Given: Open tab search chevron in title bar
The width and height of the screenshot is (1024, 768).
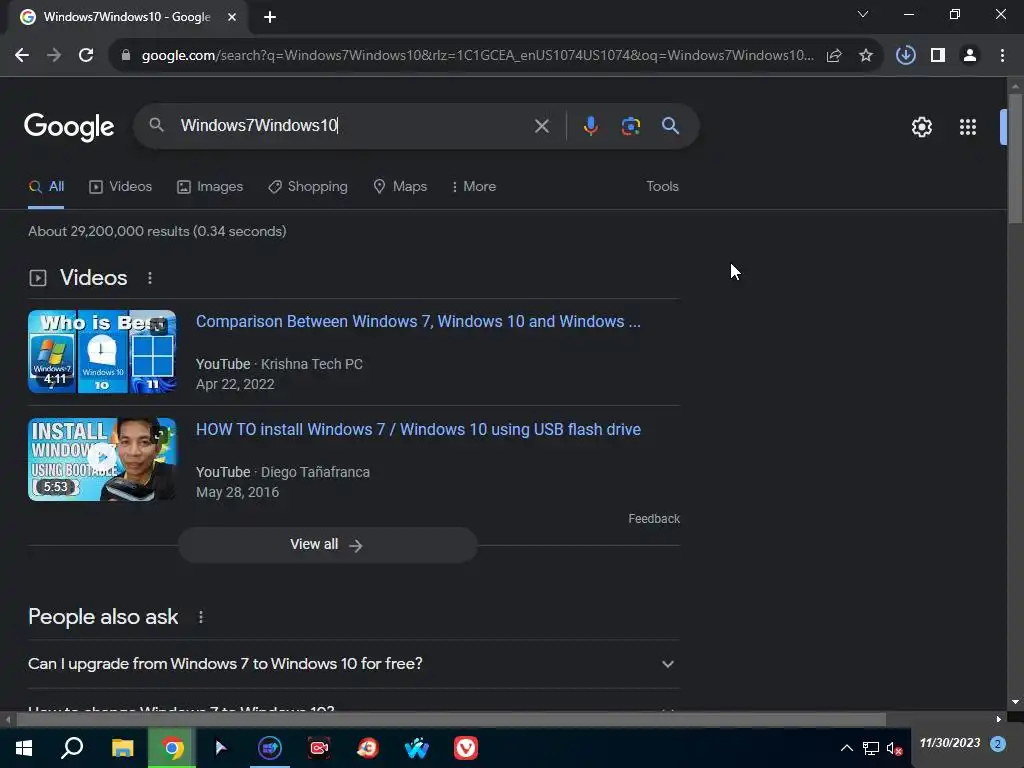Looking at the screenshot, I should (x=863, y=14).
